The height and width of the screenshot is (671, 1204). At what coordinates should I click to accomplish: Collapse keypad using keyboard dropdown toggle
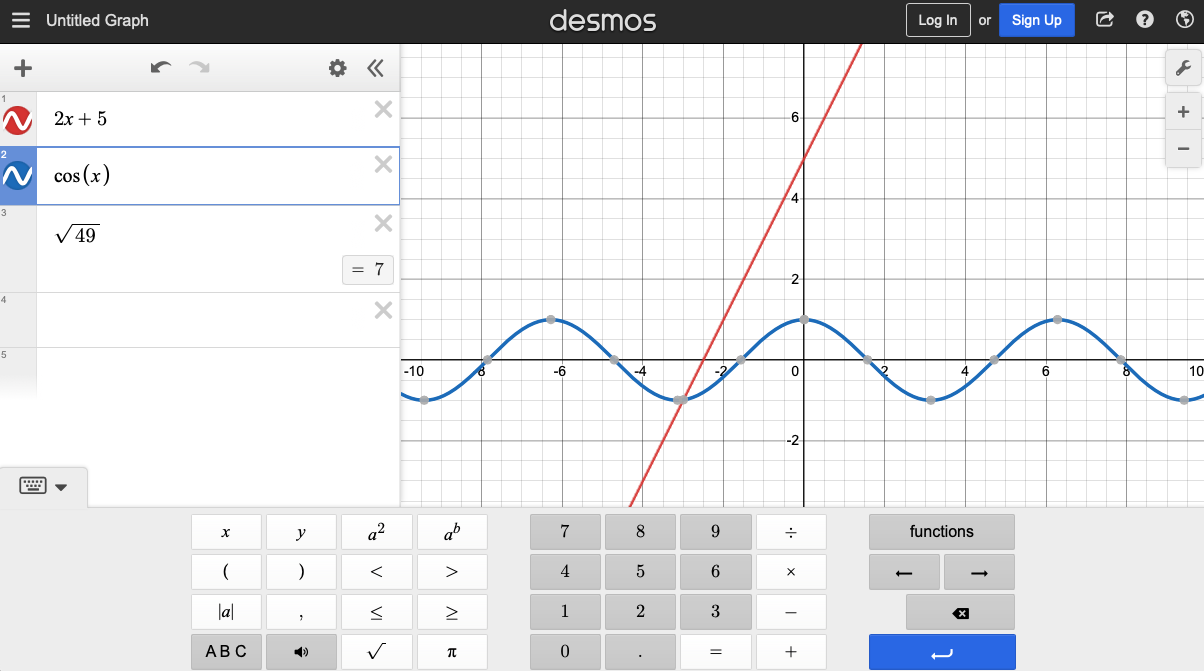(x=44, y=487)
